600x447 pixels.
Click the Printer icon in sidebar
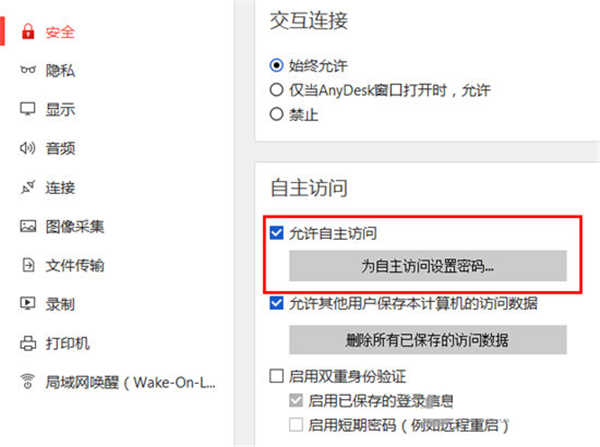pyautogui.click(x=28, y=343)
